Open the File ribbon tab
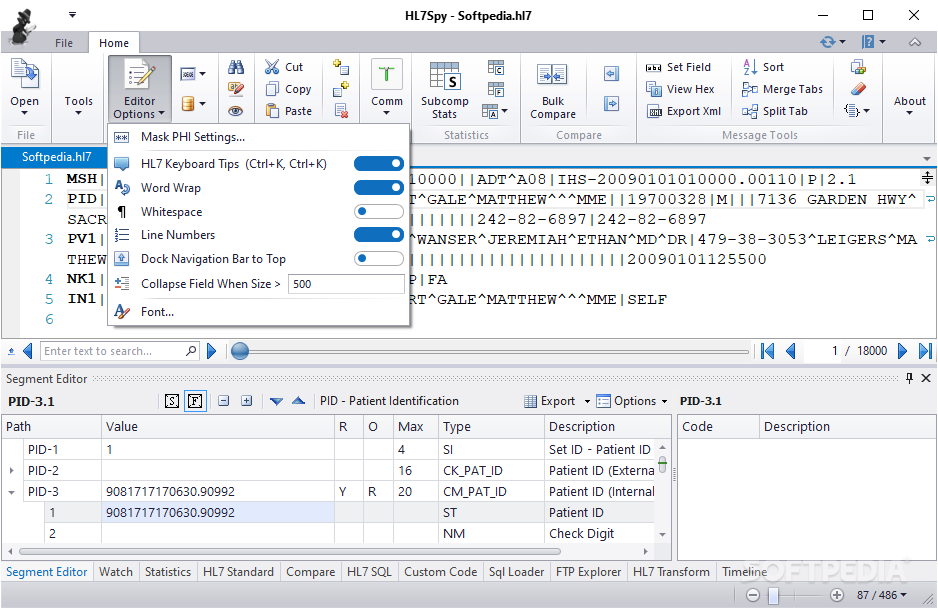This screenshot has height=609, width=938. click(63, 43)
